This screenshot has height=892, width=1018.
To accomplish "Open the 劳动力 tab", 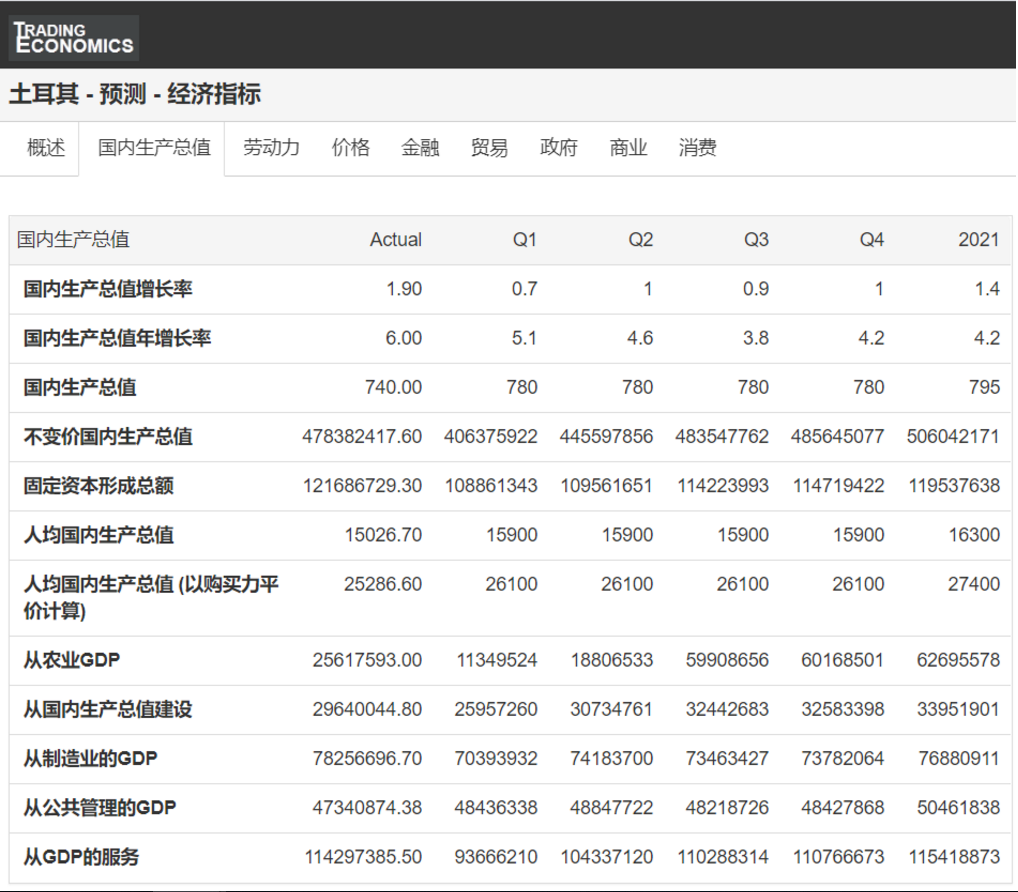I will [x=271, y=148].
